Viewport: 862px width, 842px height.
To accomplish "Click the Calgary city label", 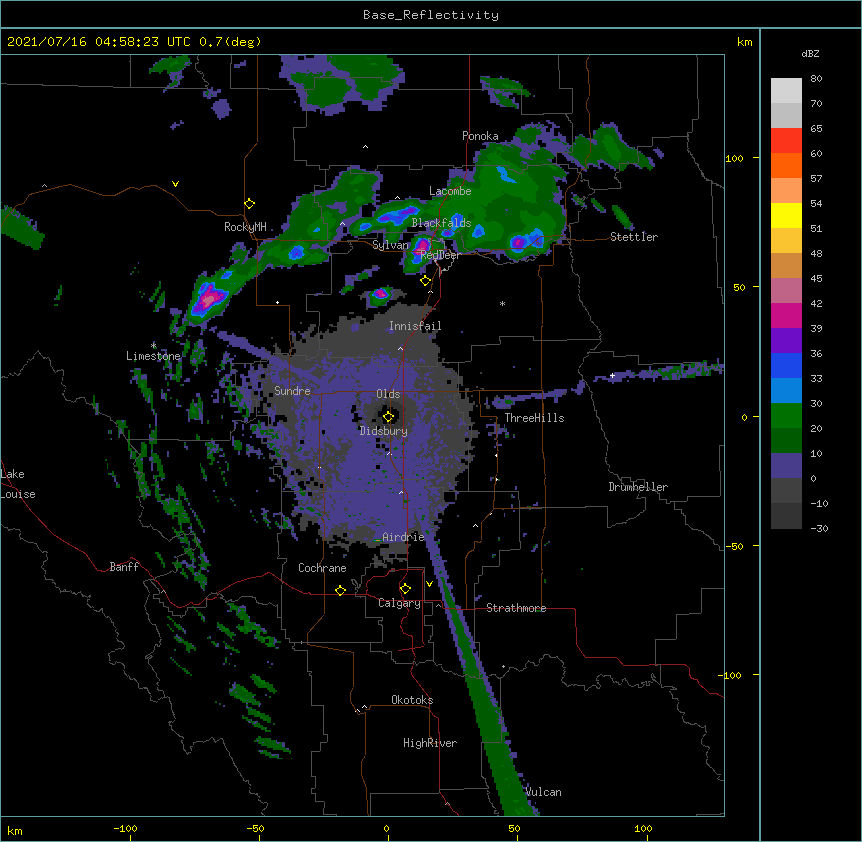I will (x=399, y=603).
